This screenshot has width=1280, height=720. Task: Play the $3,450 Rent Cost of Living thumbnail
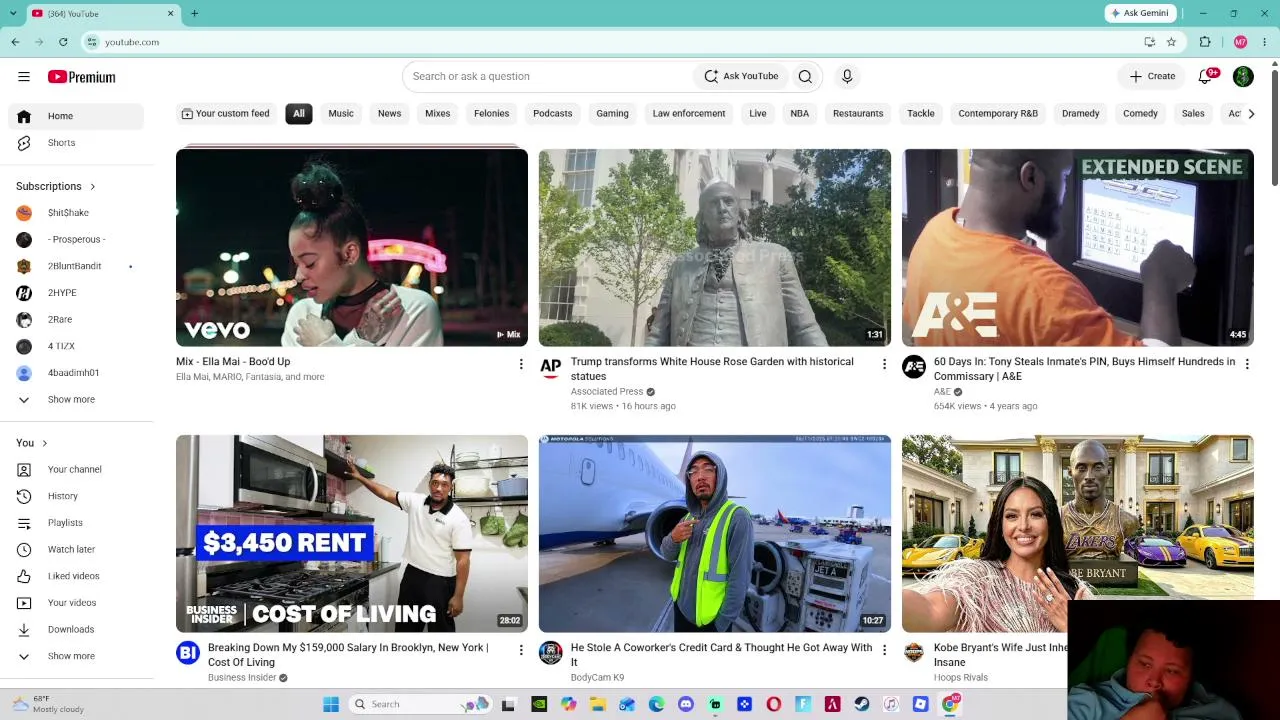352,534
